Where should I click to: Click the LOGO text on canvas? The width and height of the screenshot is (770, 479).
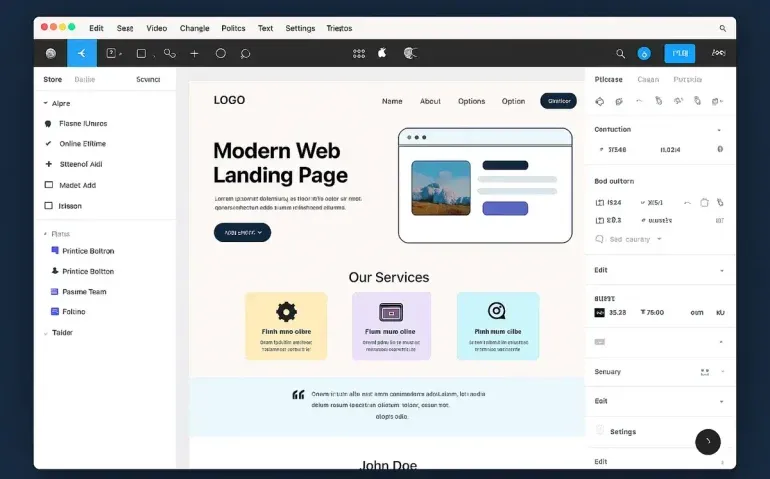(229, 100)
